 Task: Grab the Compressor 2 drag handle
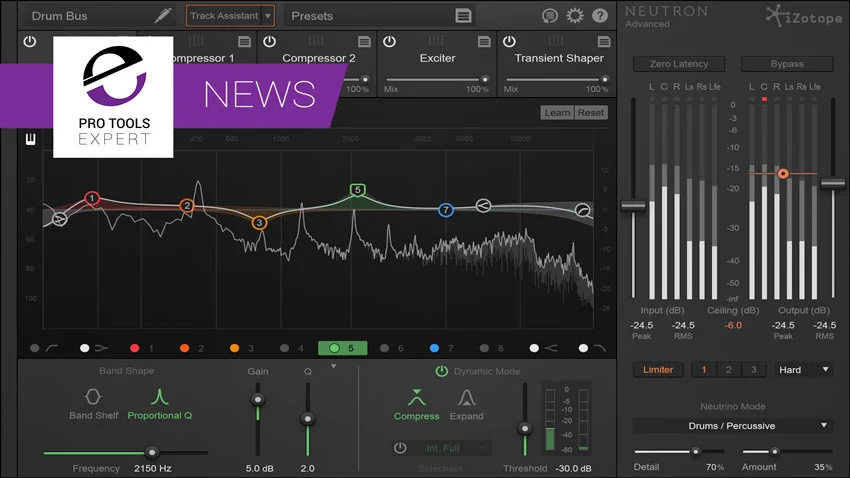(316, 40)
